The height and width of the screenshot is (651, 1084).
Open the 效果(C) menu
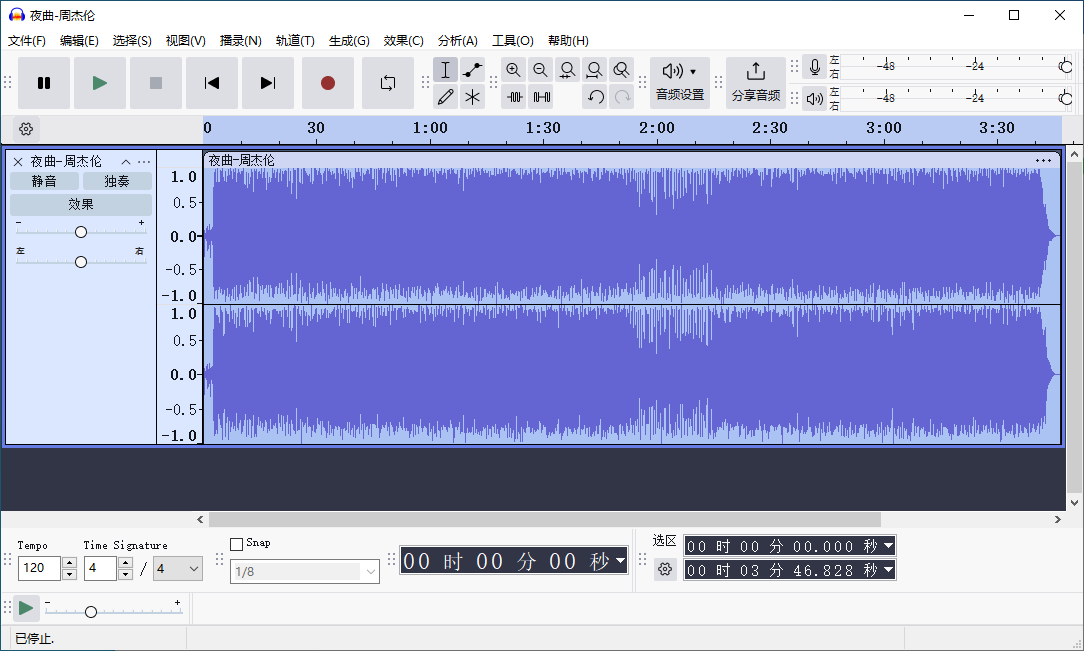pyautogui.click(x=403, y=41)
